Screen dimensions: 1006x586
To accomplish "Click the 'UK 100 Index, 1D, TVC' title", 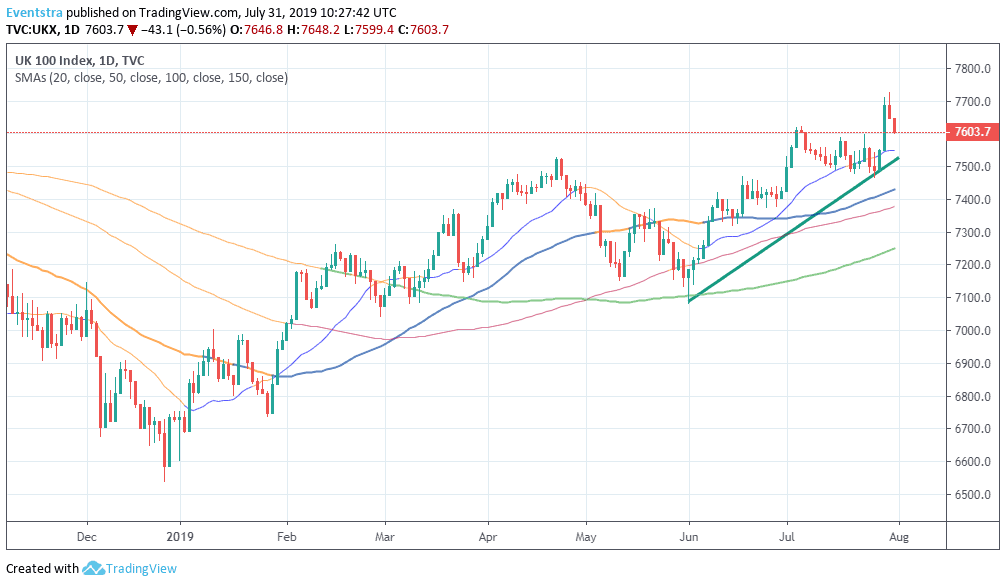I will (x=80, y=60).
